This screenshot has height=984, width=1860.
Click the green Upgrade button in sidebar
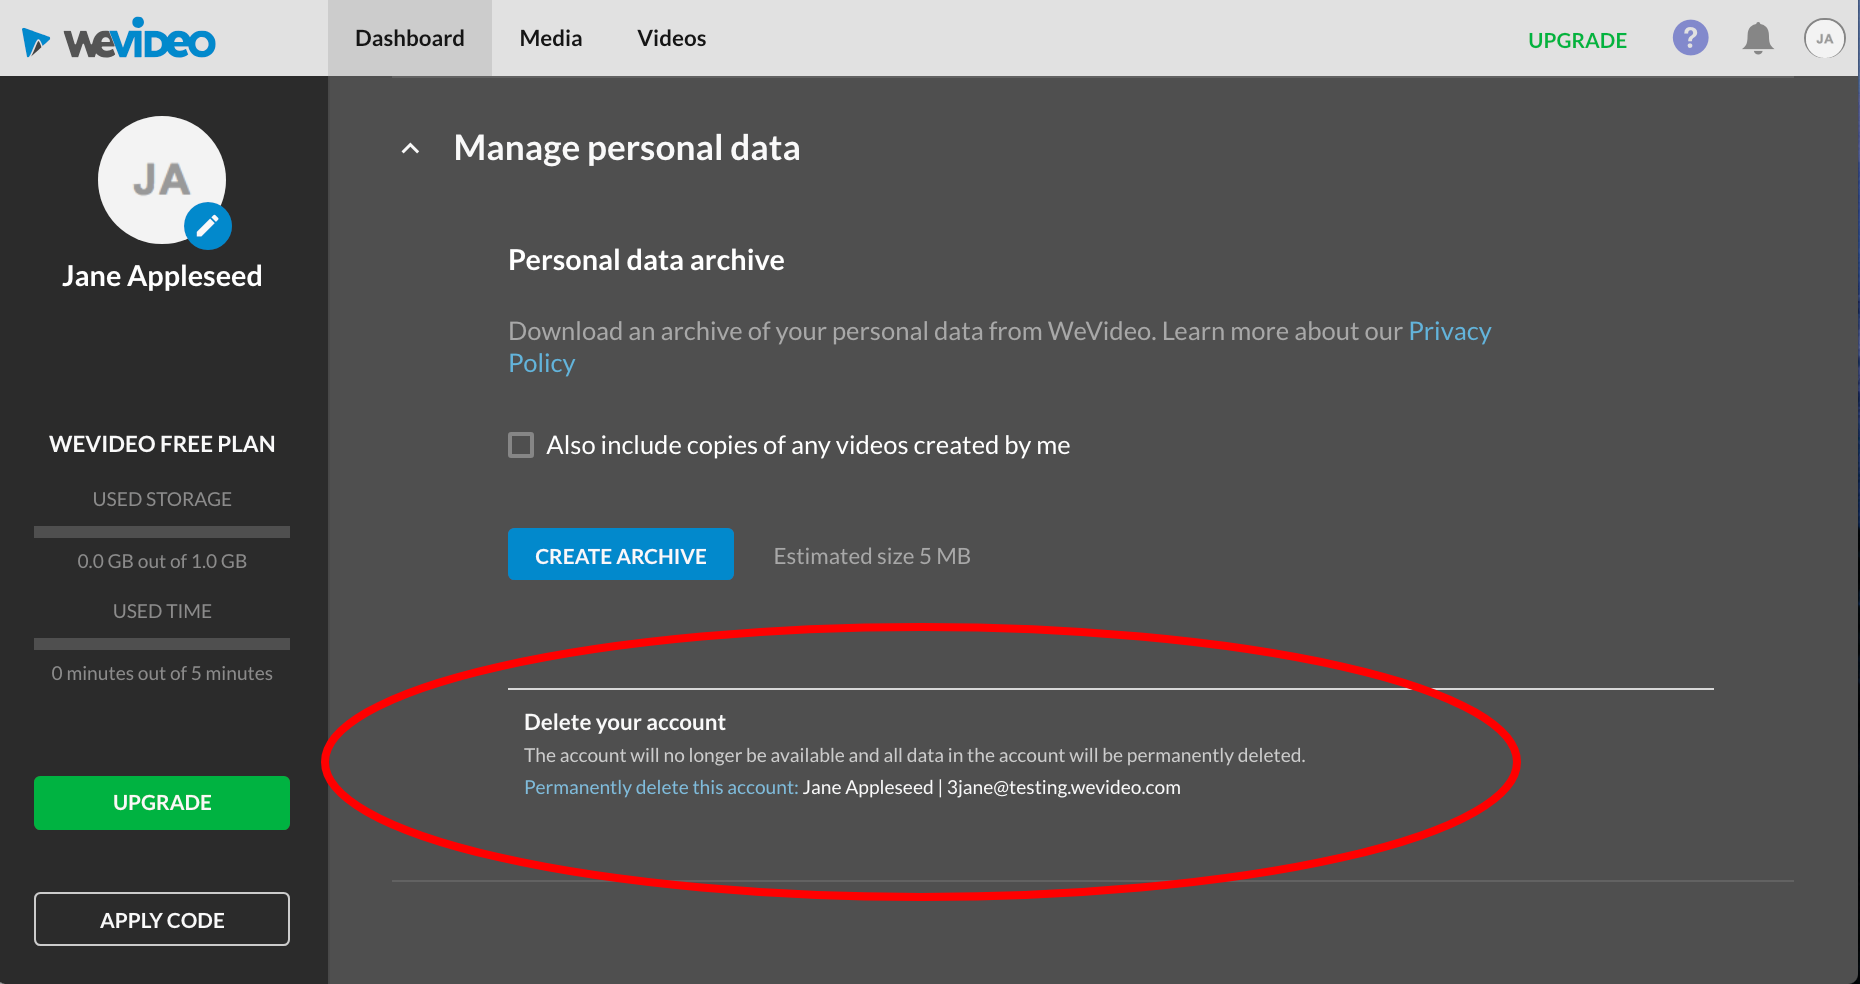pyautogui.click(x=162, y=803)
